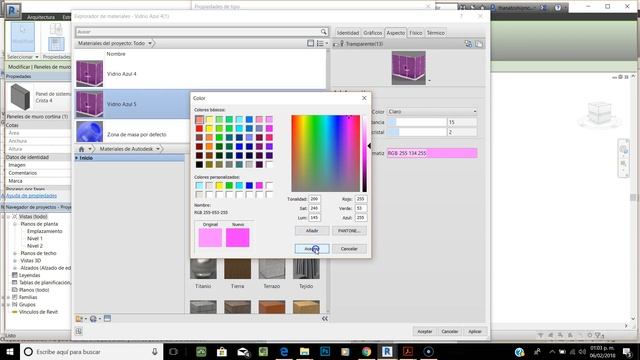
Task: Select the Tejido material thumbnail
Action: [306, 269]
